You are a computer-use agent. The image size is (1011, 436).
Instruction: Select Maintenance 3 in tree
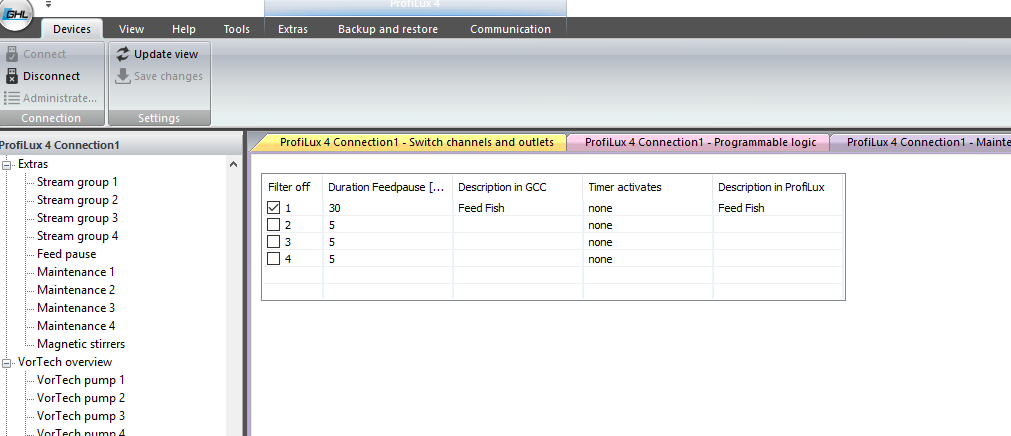pyautogui.click(x=76, y=308)
